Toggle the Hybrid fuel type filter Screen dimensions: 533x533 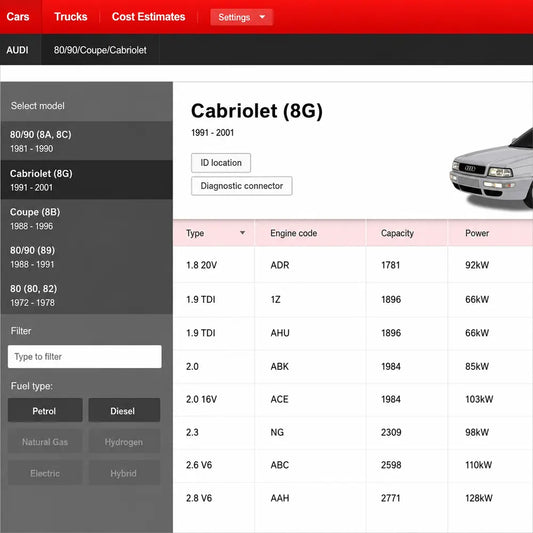tap(124, 473)
